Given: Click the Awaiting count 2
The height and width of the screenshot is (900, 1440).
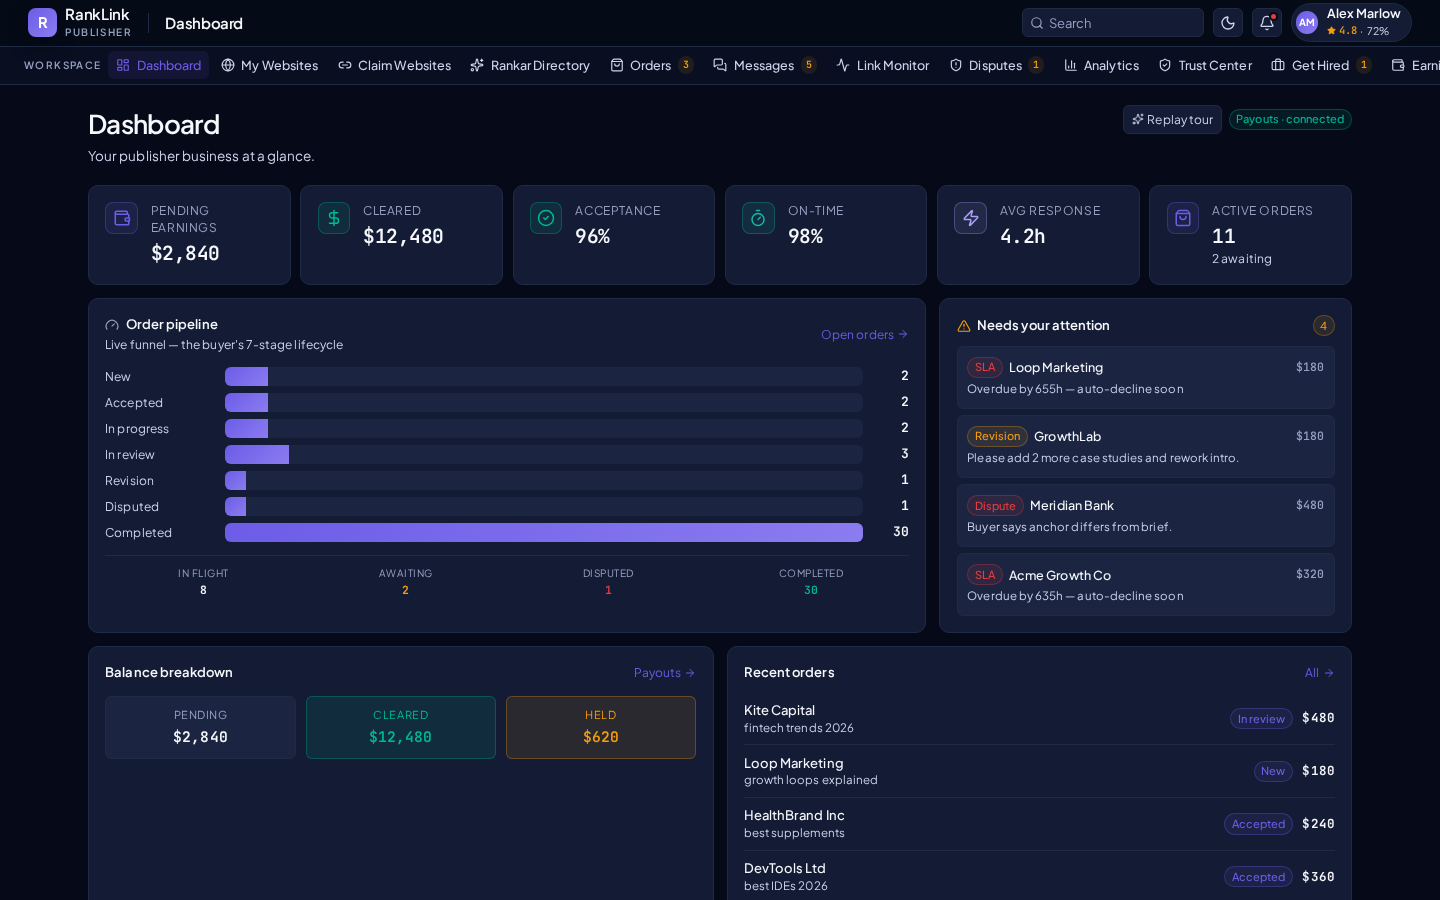Looking at the screenshot, I should [x=405, y=590].
